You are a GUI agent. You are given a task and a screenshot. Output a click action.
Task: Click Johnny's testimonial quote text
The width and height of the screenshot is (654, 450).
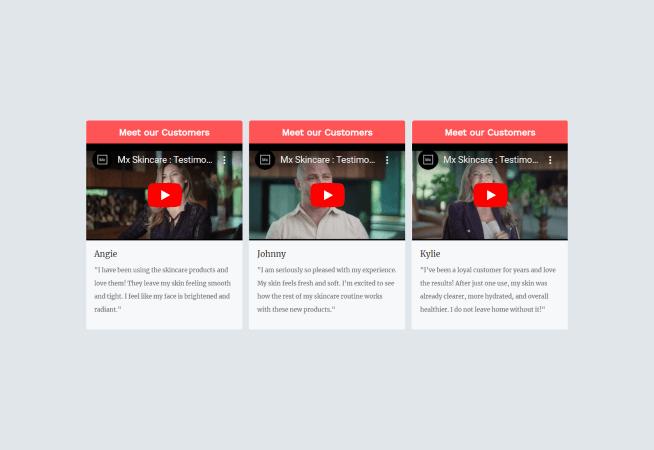[326, 290]
